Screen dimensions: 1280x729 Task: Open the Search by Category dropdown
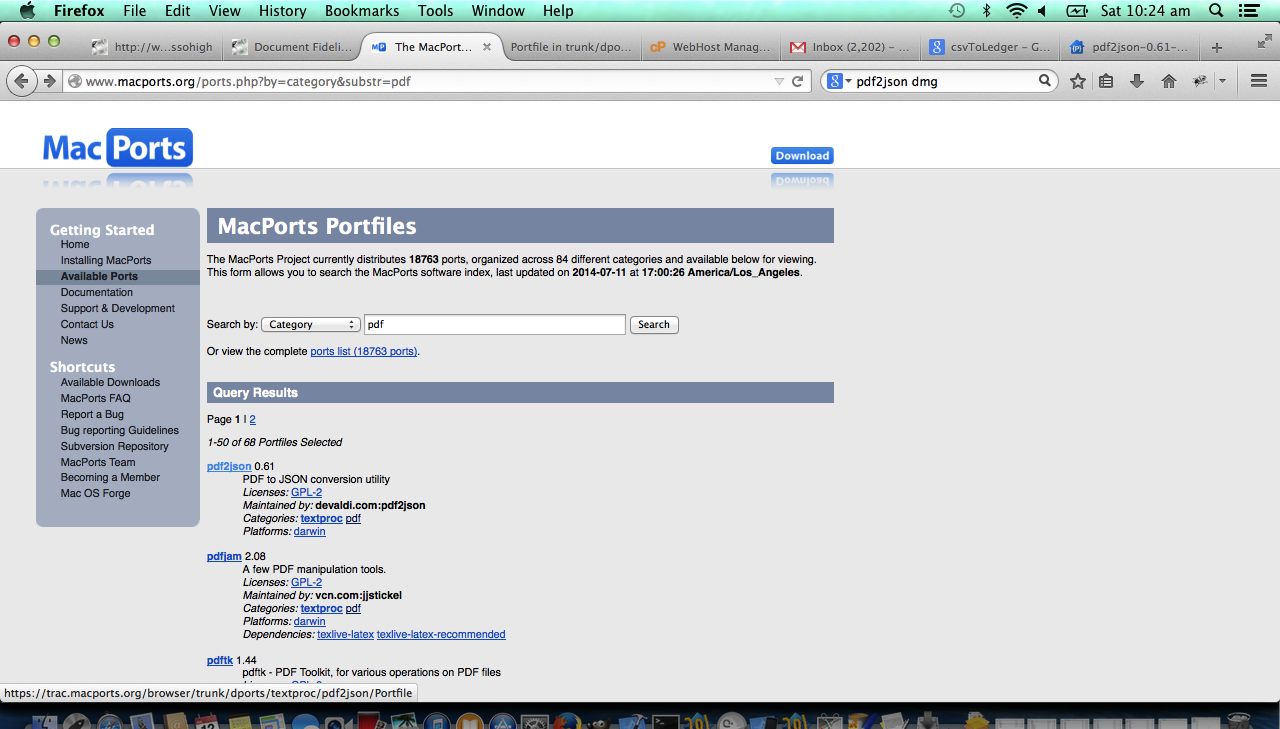[311, 325]
